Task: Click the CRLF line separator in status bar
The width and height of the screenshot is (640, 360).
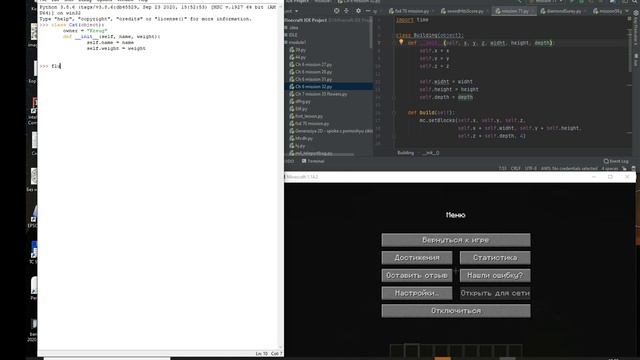Action: (516, 168)
